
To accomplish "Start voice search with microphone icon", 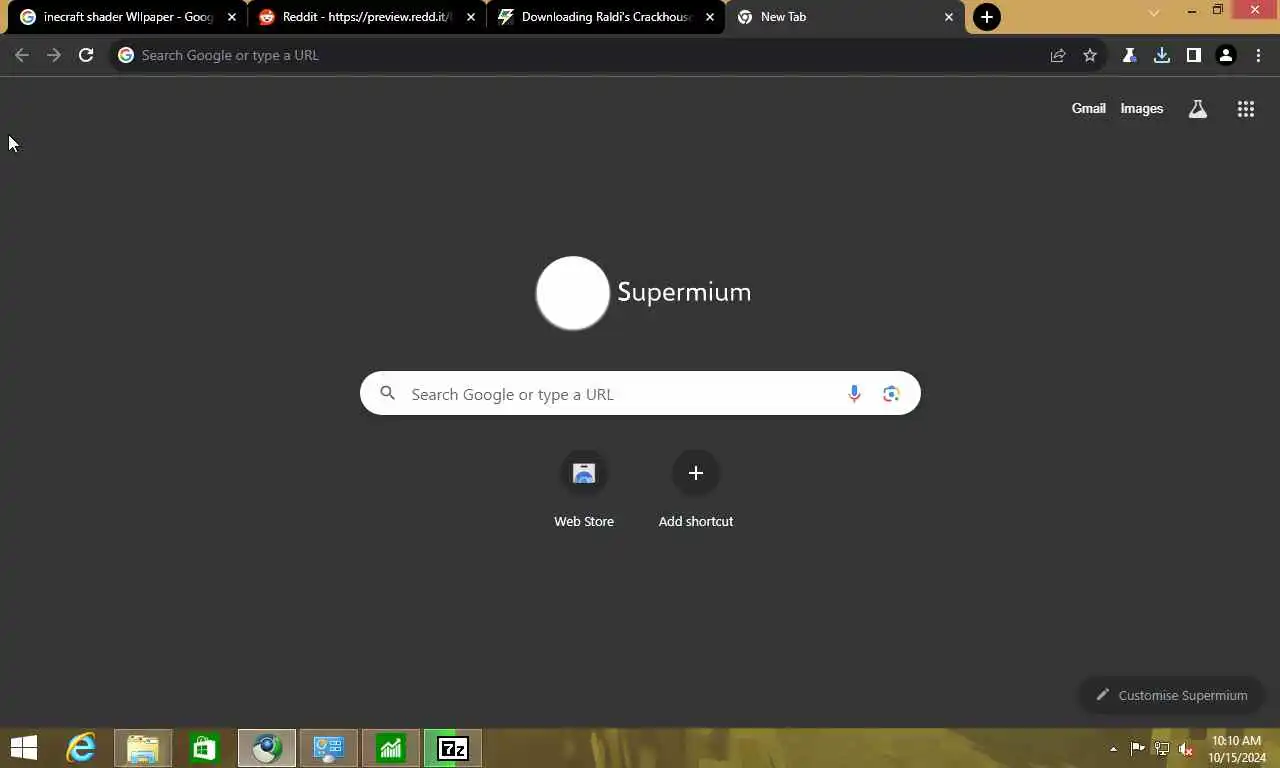I will pyautogui.click(x=854, y=394).
